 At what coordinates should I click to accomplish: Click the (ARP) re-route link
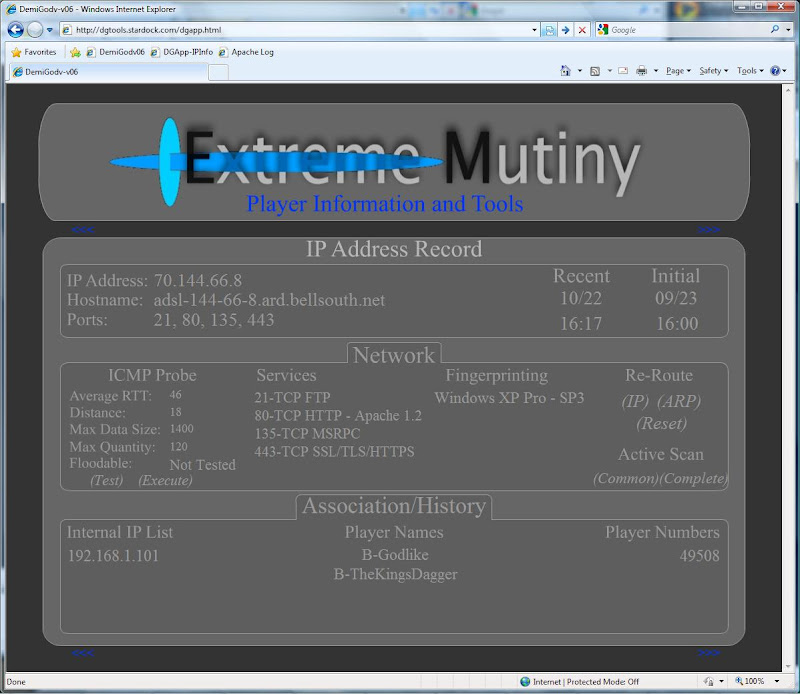pyautogui.click(x=679, y=401)
